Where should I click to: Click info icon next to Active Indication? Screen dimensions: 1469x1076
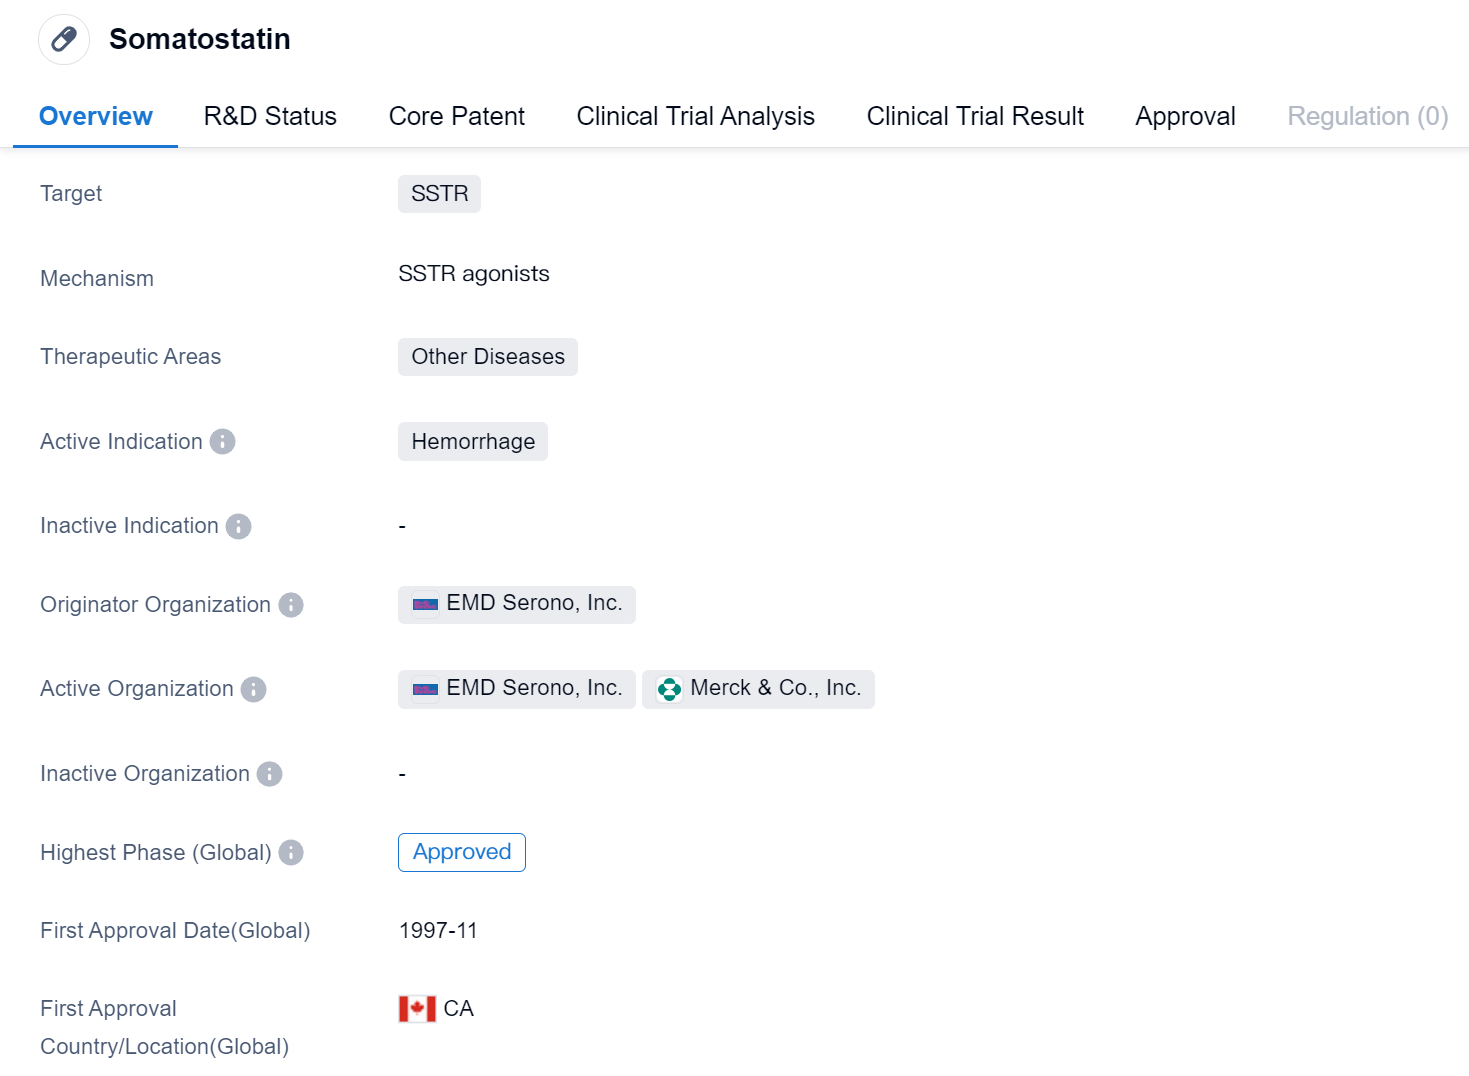coord(222,441)
